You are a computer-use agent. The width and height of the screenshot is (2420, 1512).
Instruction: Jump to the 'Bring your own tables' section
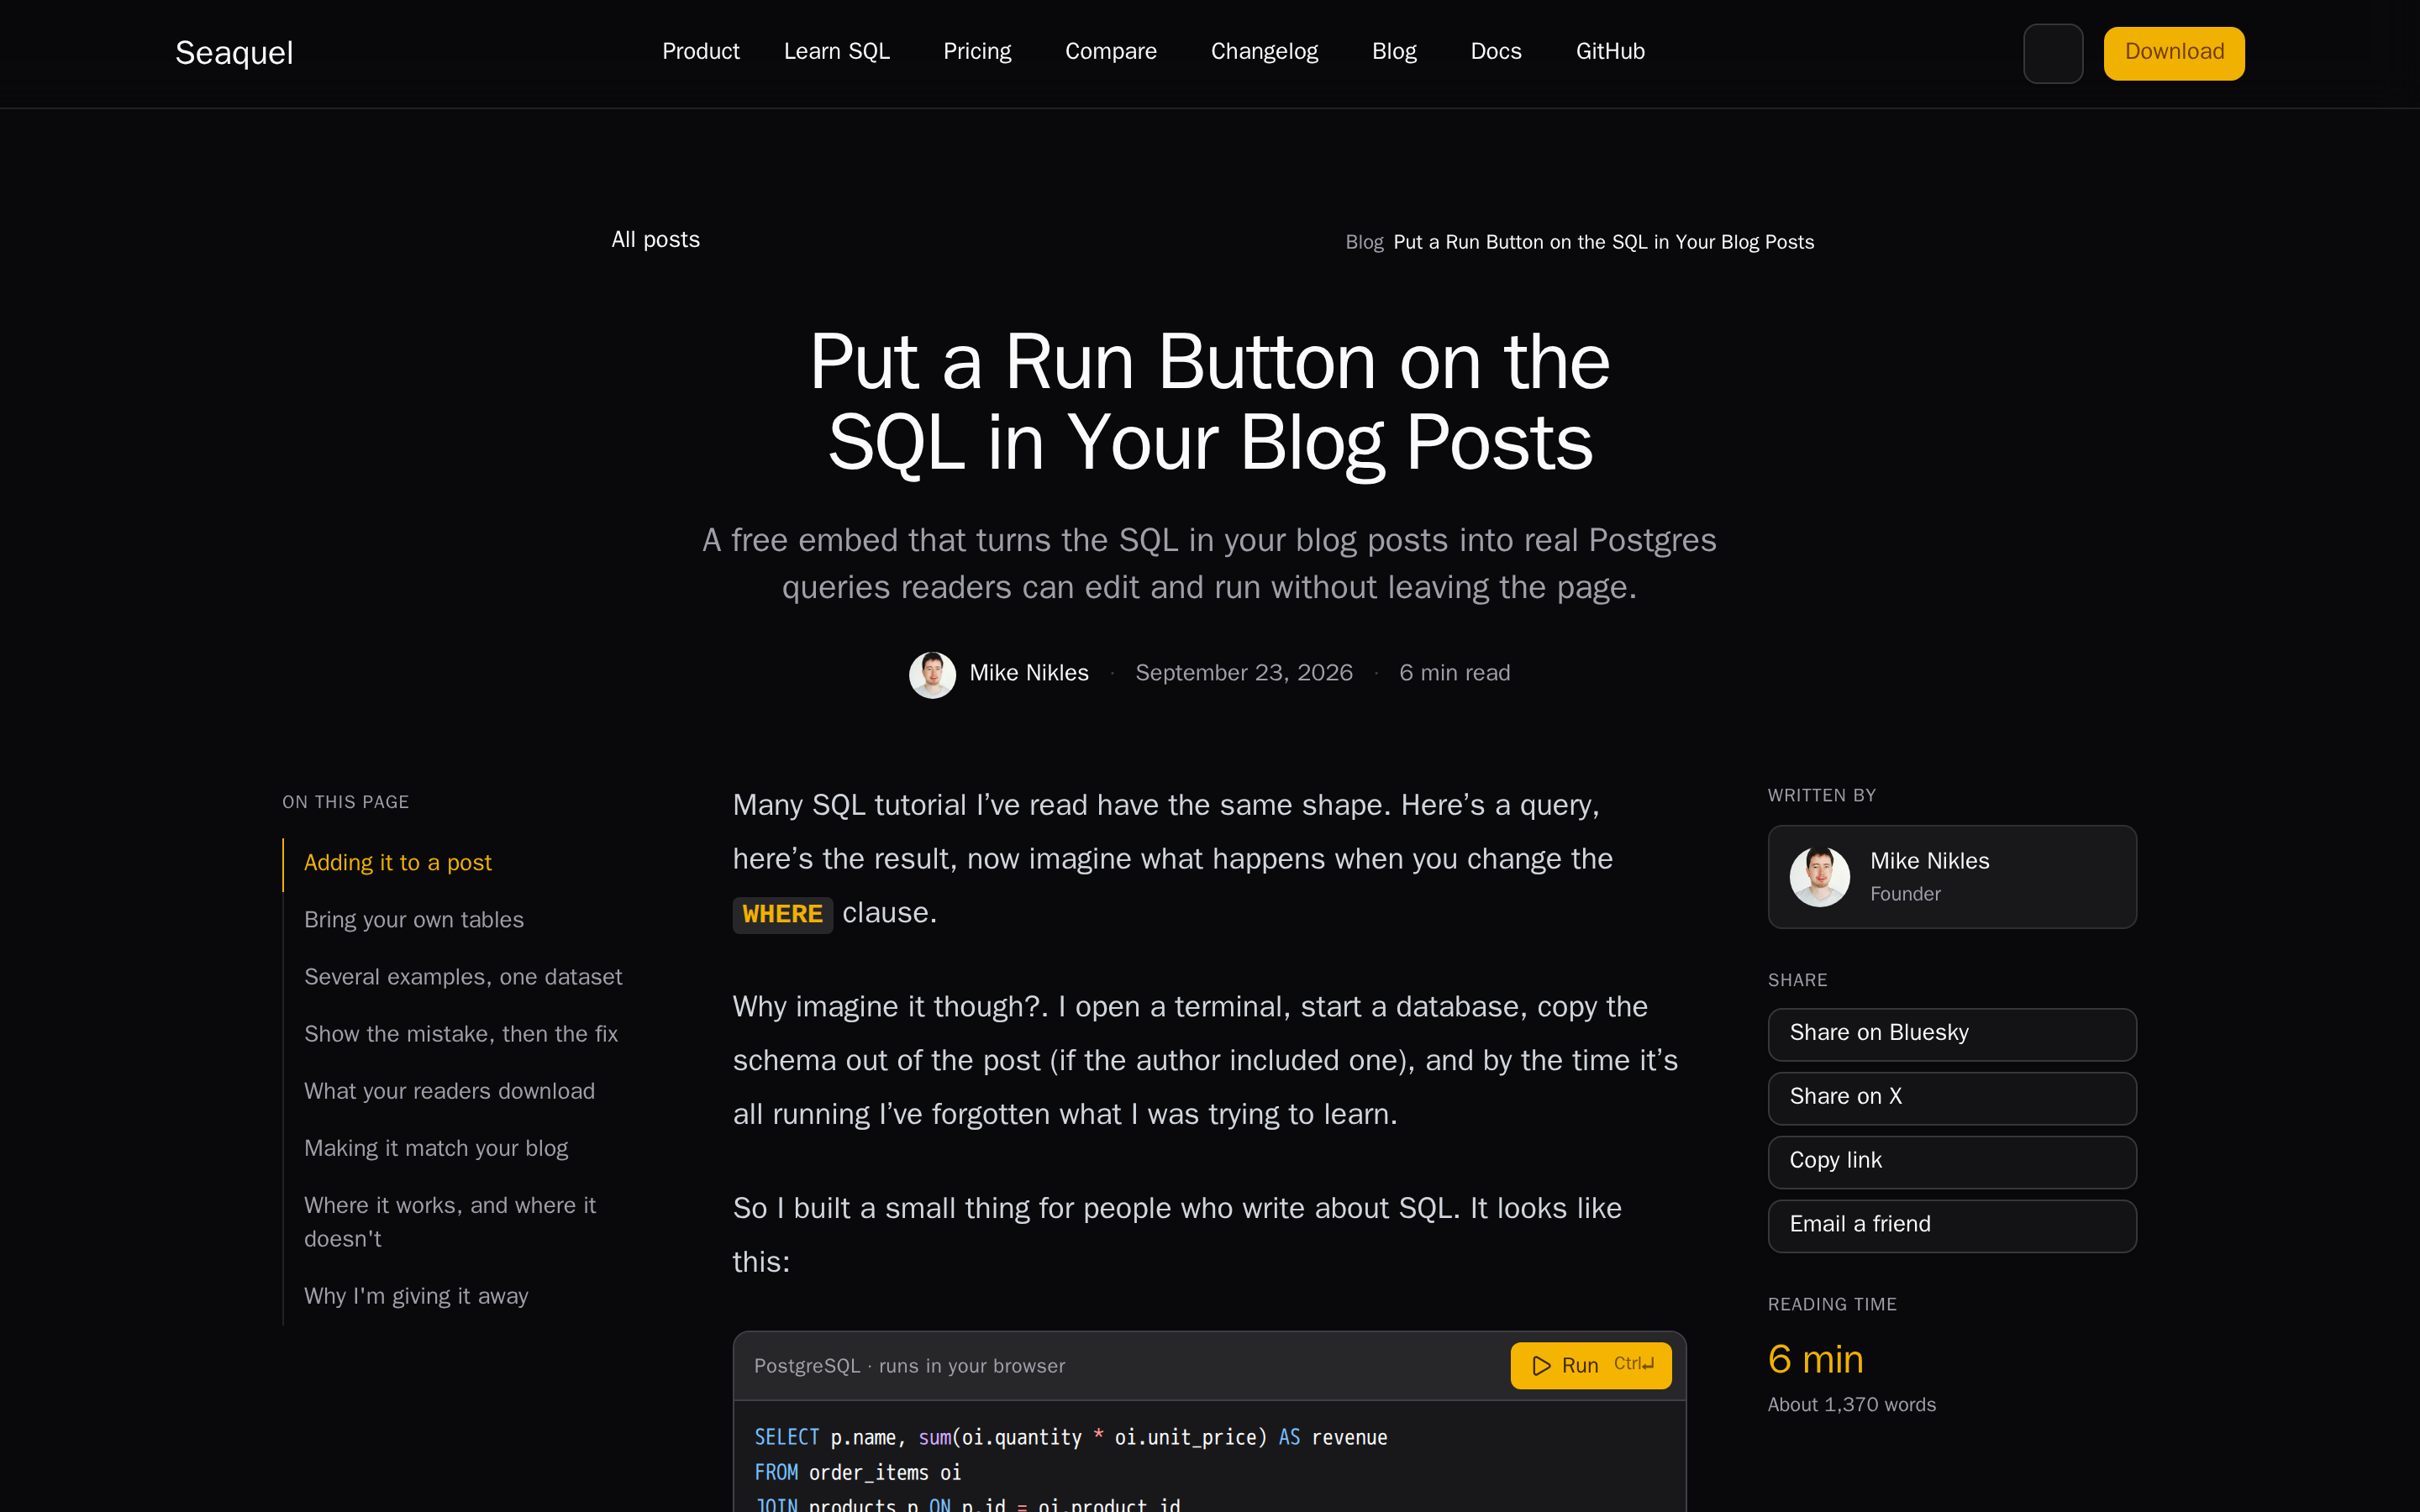(414, 920)
